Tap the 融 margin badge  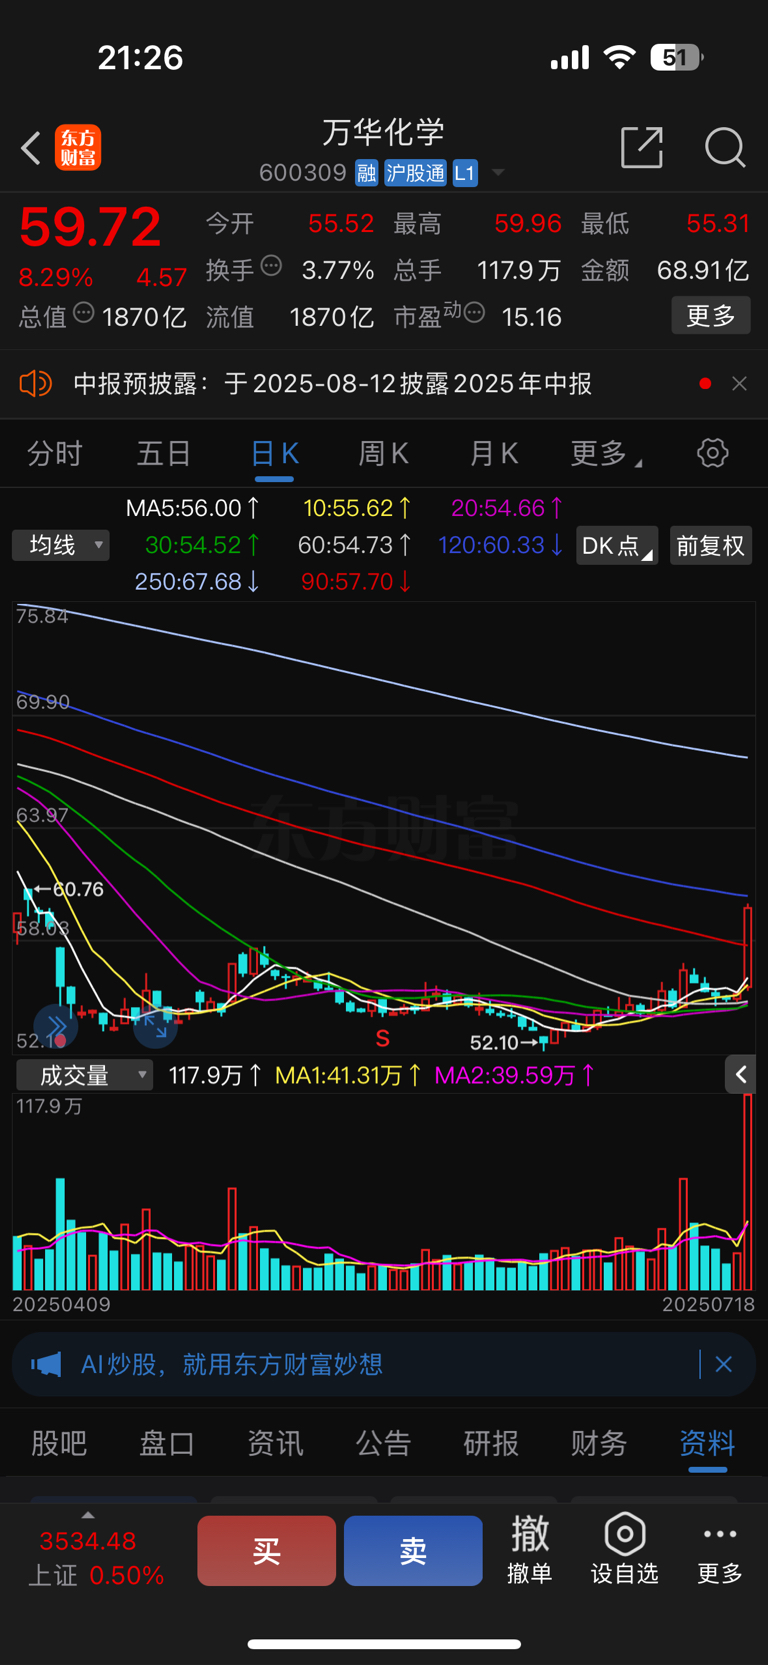(x=367, y=173)
